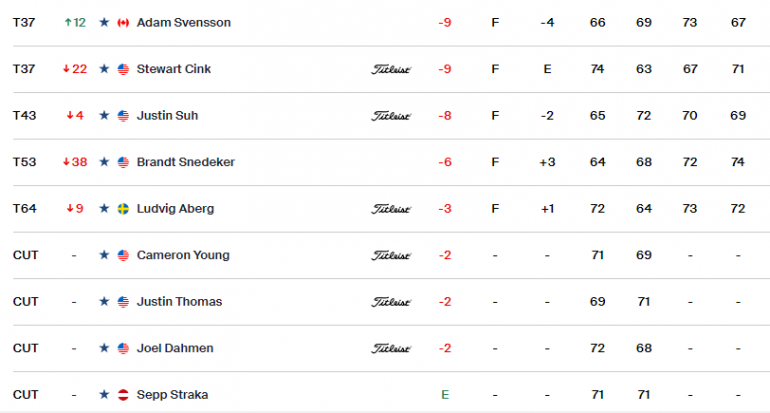Expand Cameron Young's row via CUT position
Image resolution: width=770 pixels, height=413 pixels.
[x=26, y=255]
